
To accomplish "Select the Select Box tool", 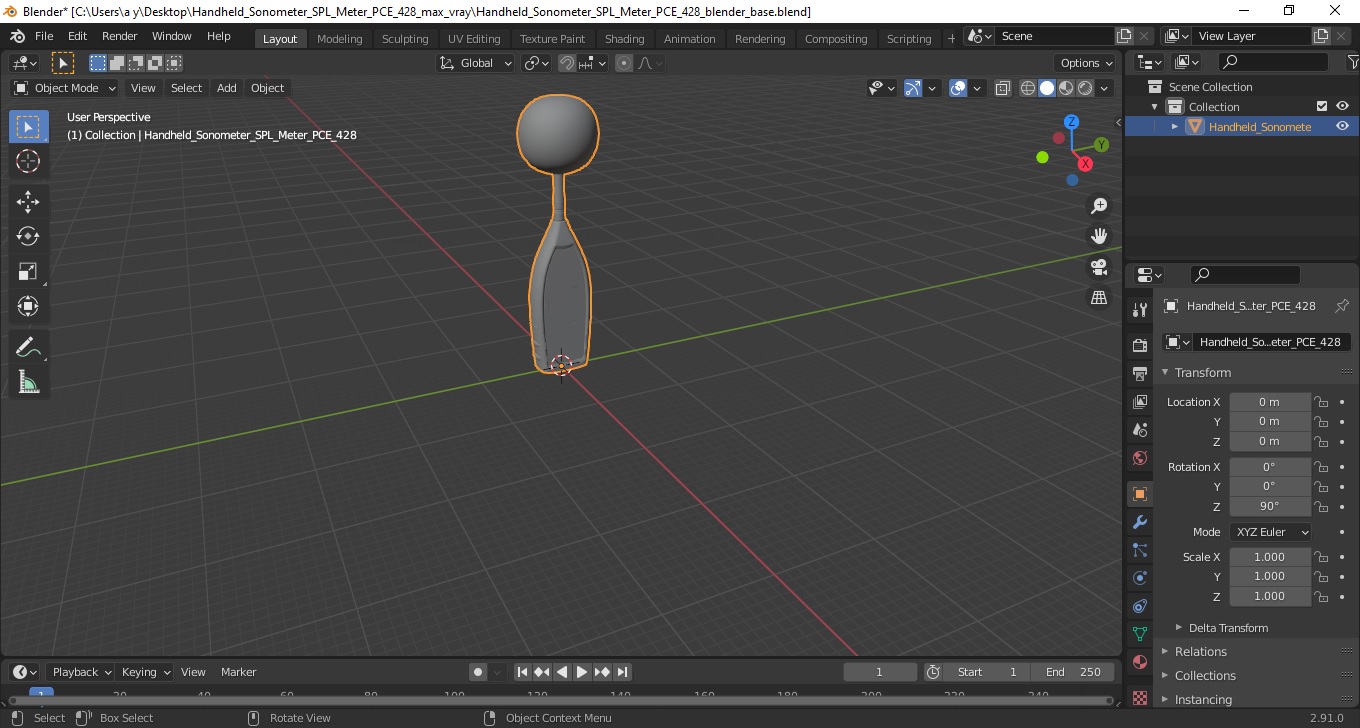I will click(x=28, y=127).
